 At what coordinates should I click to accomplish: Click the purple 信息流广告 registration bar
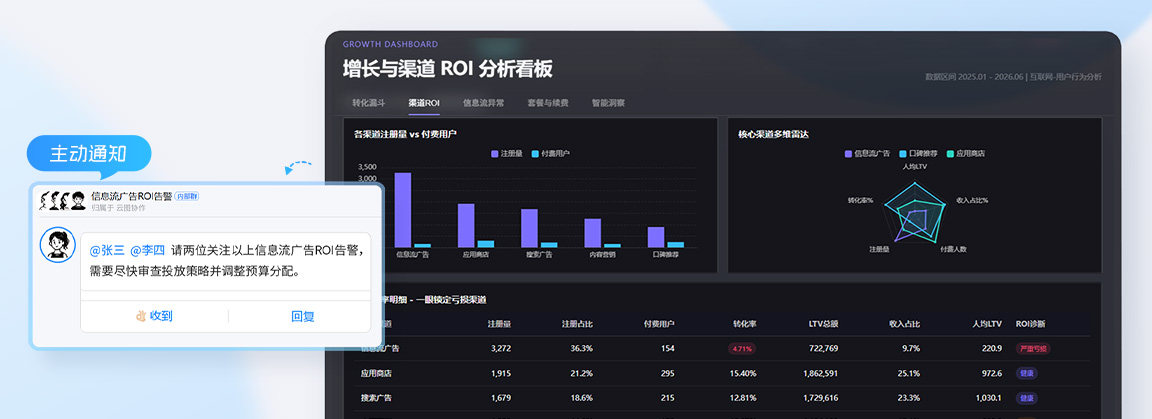(403, 210)
